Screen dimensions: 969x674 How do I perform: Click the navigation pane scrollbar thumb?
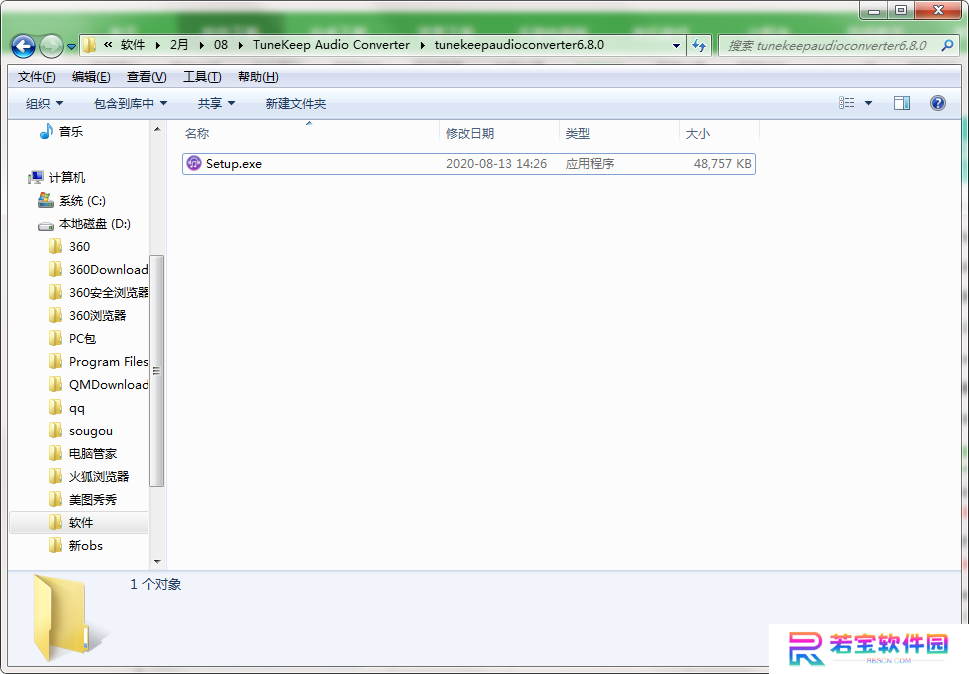tap(157, 371)
